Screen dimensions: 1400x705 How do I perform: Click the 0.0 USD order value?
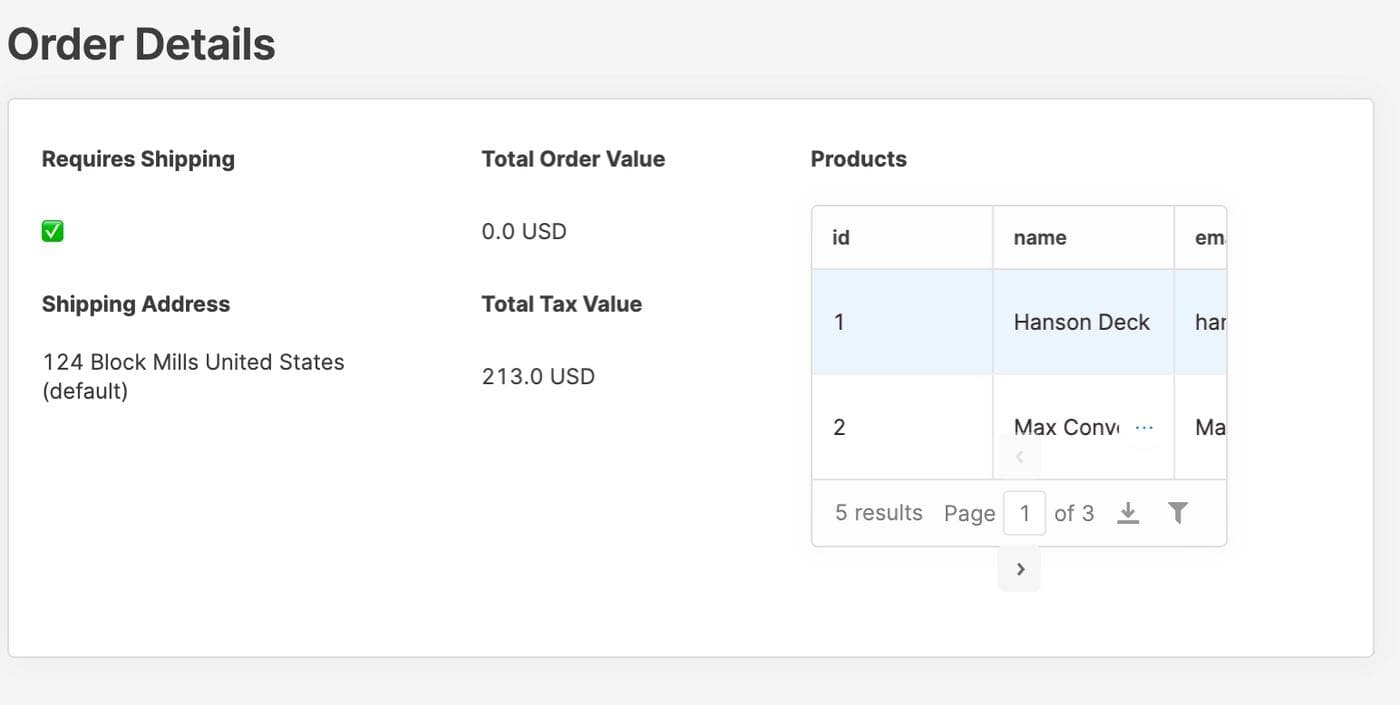[x=524, y=231]
